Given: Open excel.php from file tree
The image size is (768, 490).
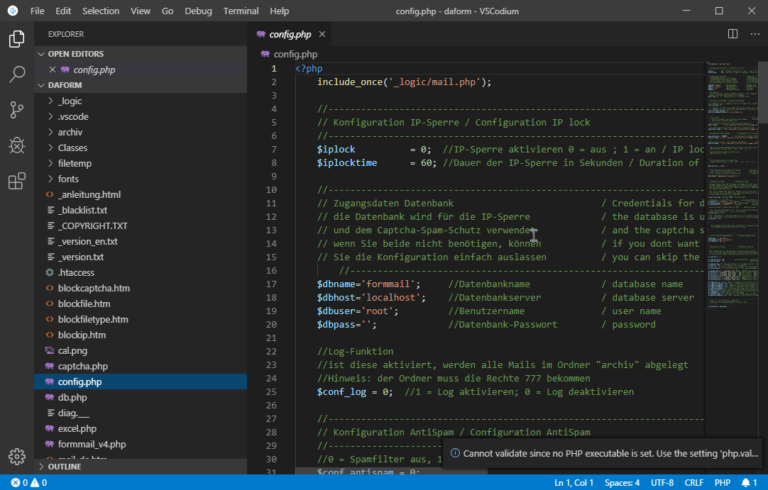Looking at the screenshot, I should coord(141,429).
